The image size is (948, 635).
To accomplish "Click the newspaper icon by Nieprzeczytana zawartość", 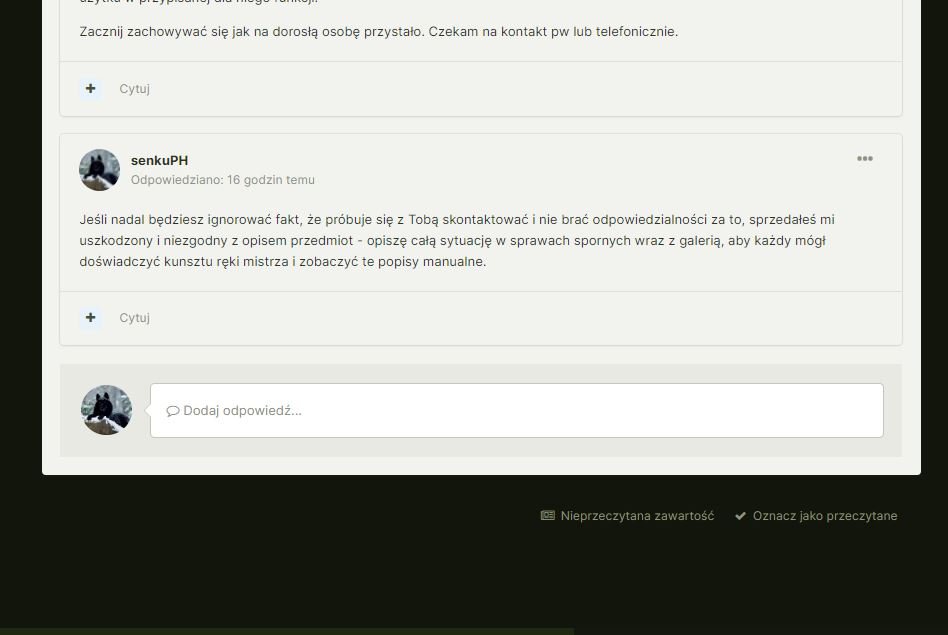I will pyautogui.click(x=548, y=516).
